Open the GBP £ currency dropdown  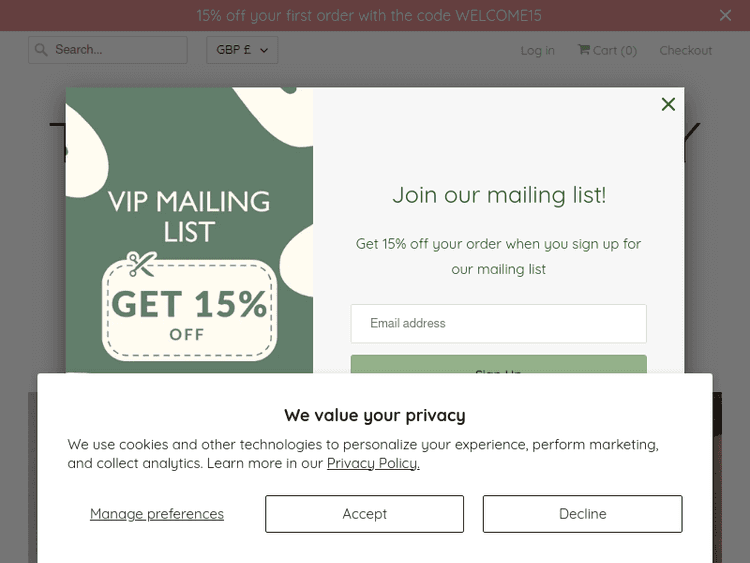tap(242, 50)
